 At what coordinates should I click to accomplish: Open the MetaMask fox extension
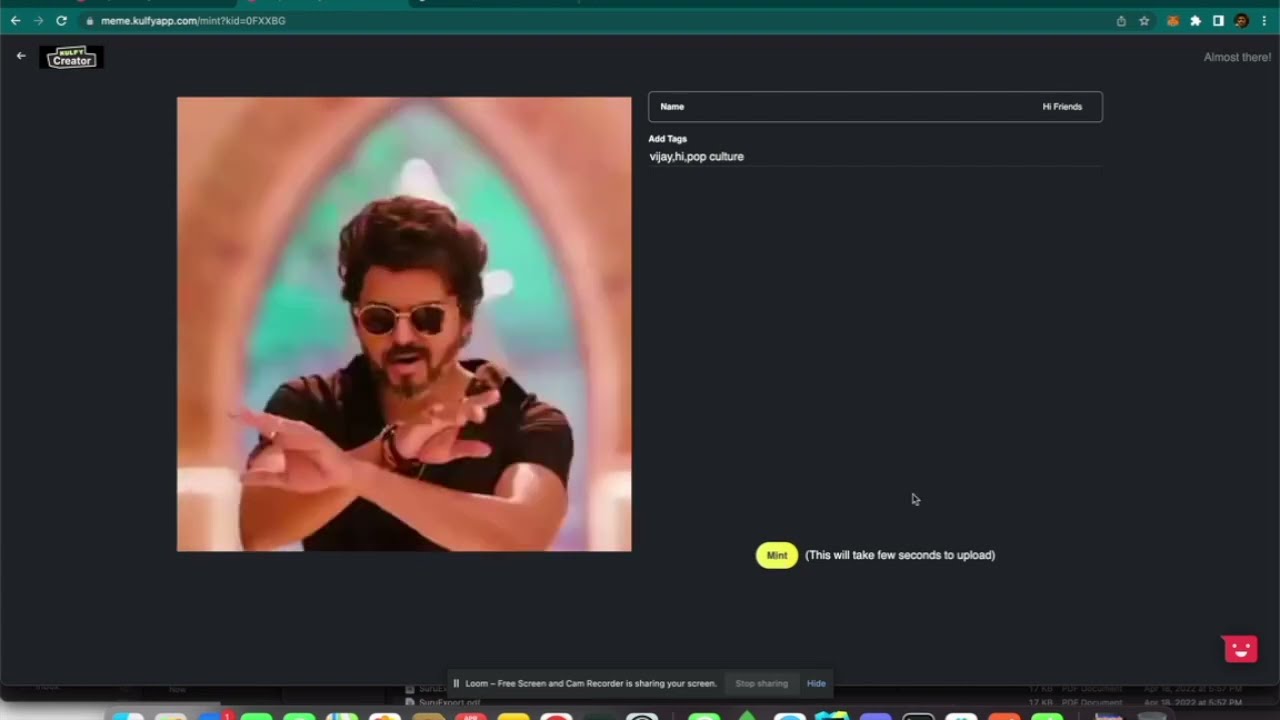click(x=1172, y=20)
